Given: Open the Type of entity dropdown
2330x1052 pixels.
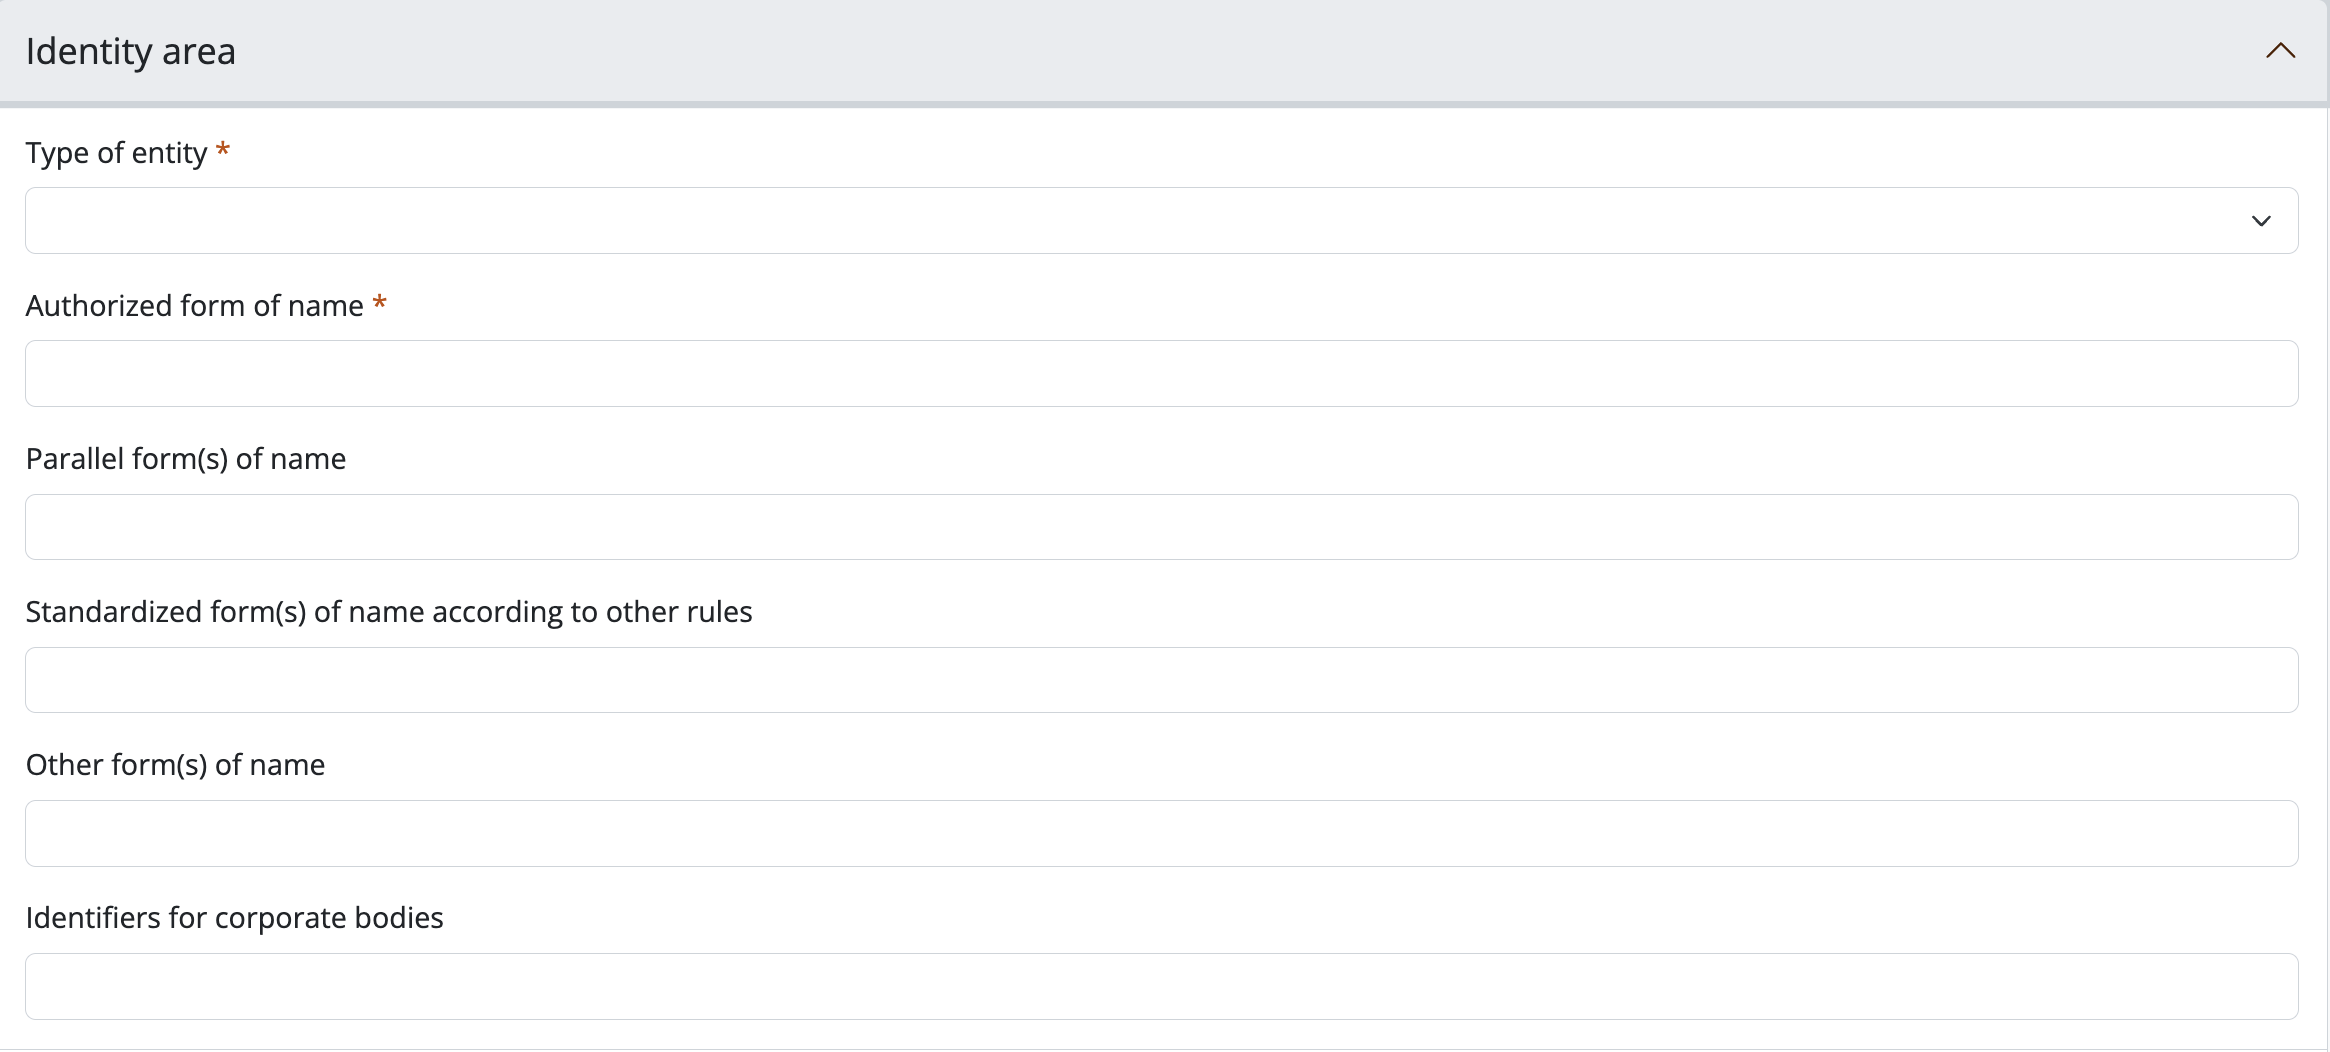Looking at the screenshot, I should [x=1160, y=220].
